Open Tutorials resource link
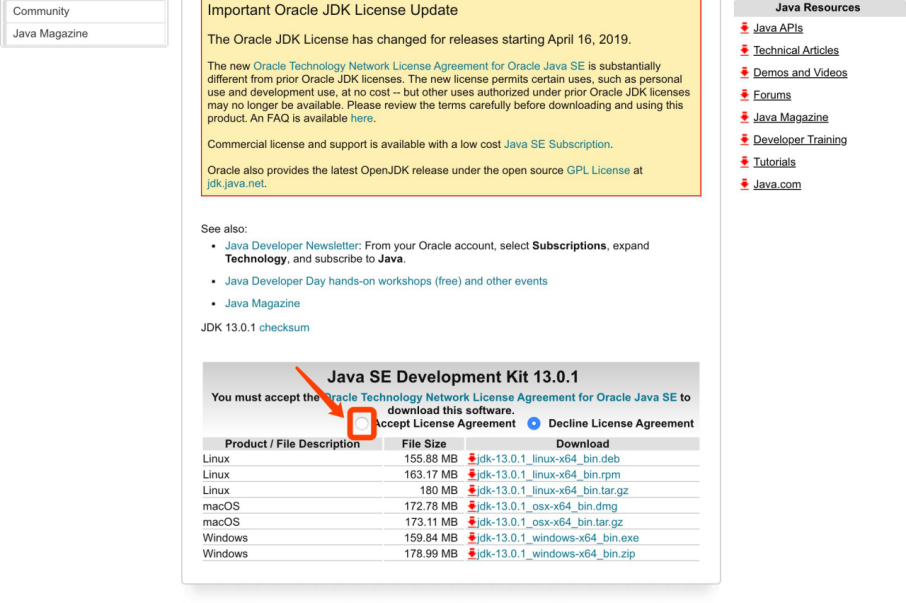Screen dimensions: 906x603 point(774,162)
